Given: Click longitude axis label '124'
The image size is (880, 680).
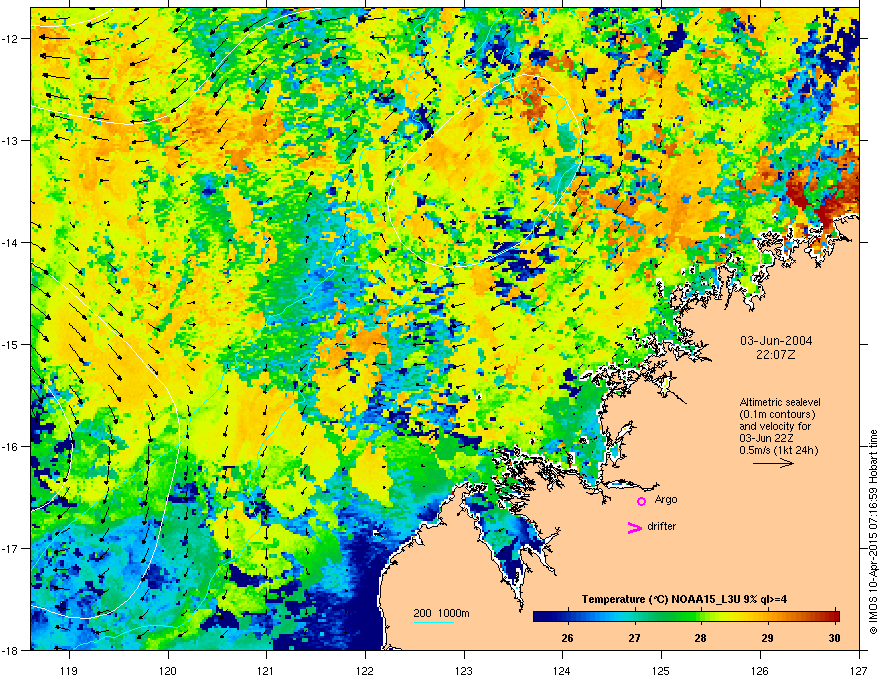Looking at the screenshot, I should click(x=562, y=670).
